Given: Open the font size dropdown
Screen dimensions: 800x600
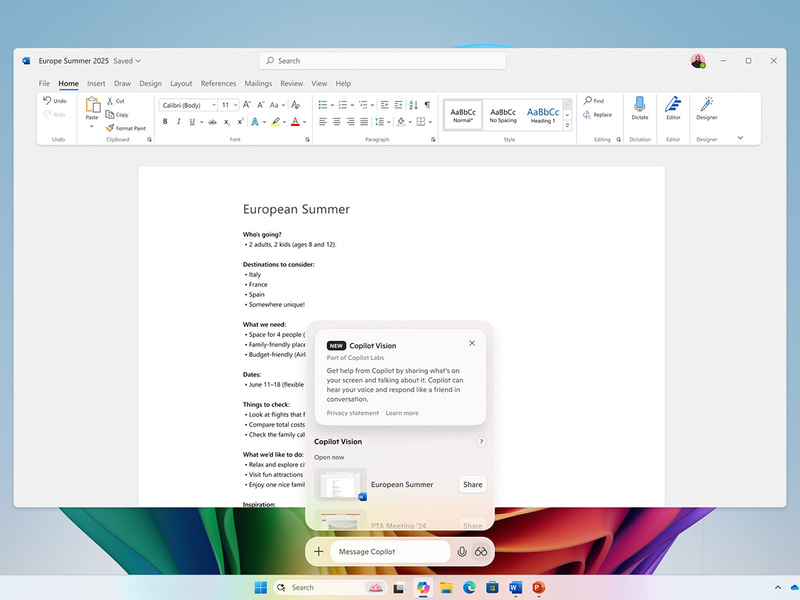Looking at the screenshot, I should coord(236,104).
